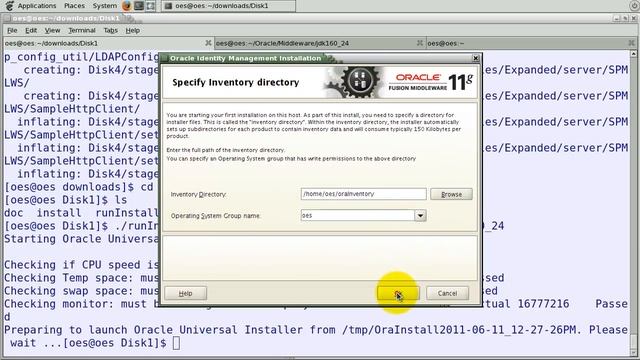Close the oes@oes:~/downloads/Disk1 terminal tab
The height and width of the screenshot is (360, 640).
pos(208,43)
